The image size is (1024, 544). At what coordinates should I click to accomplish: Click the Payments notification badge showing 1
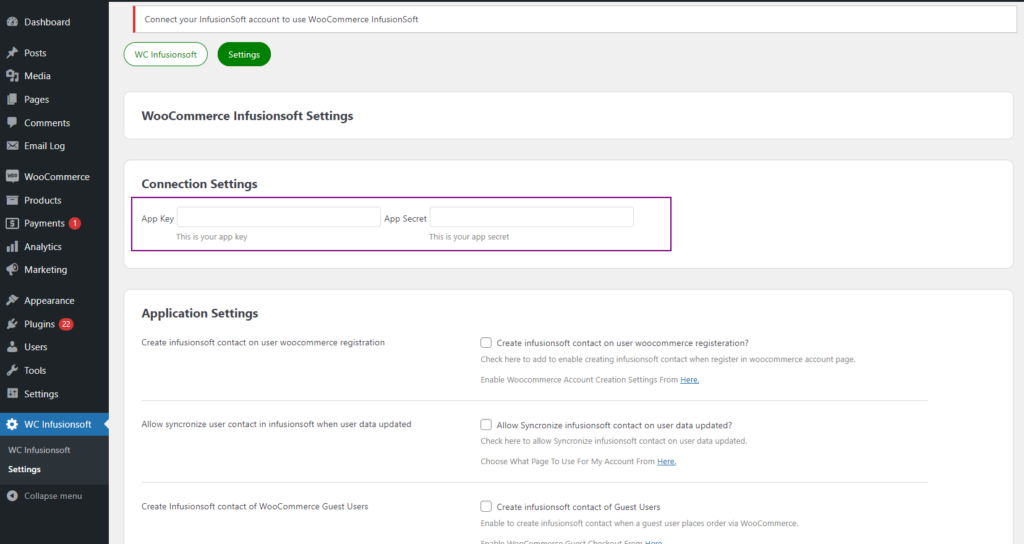click(x=75, y=223)
